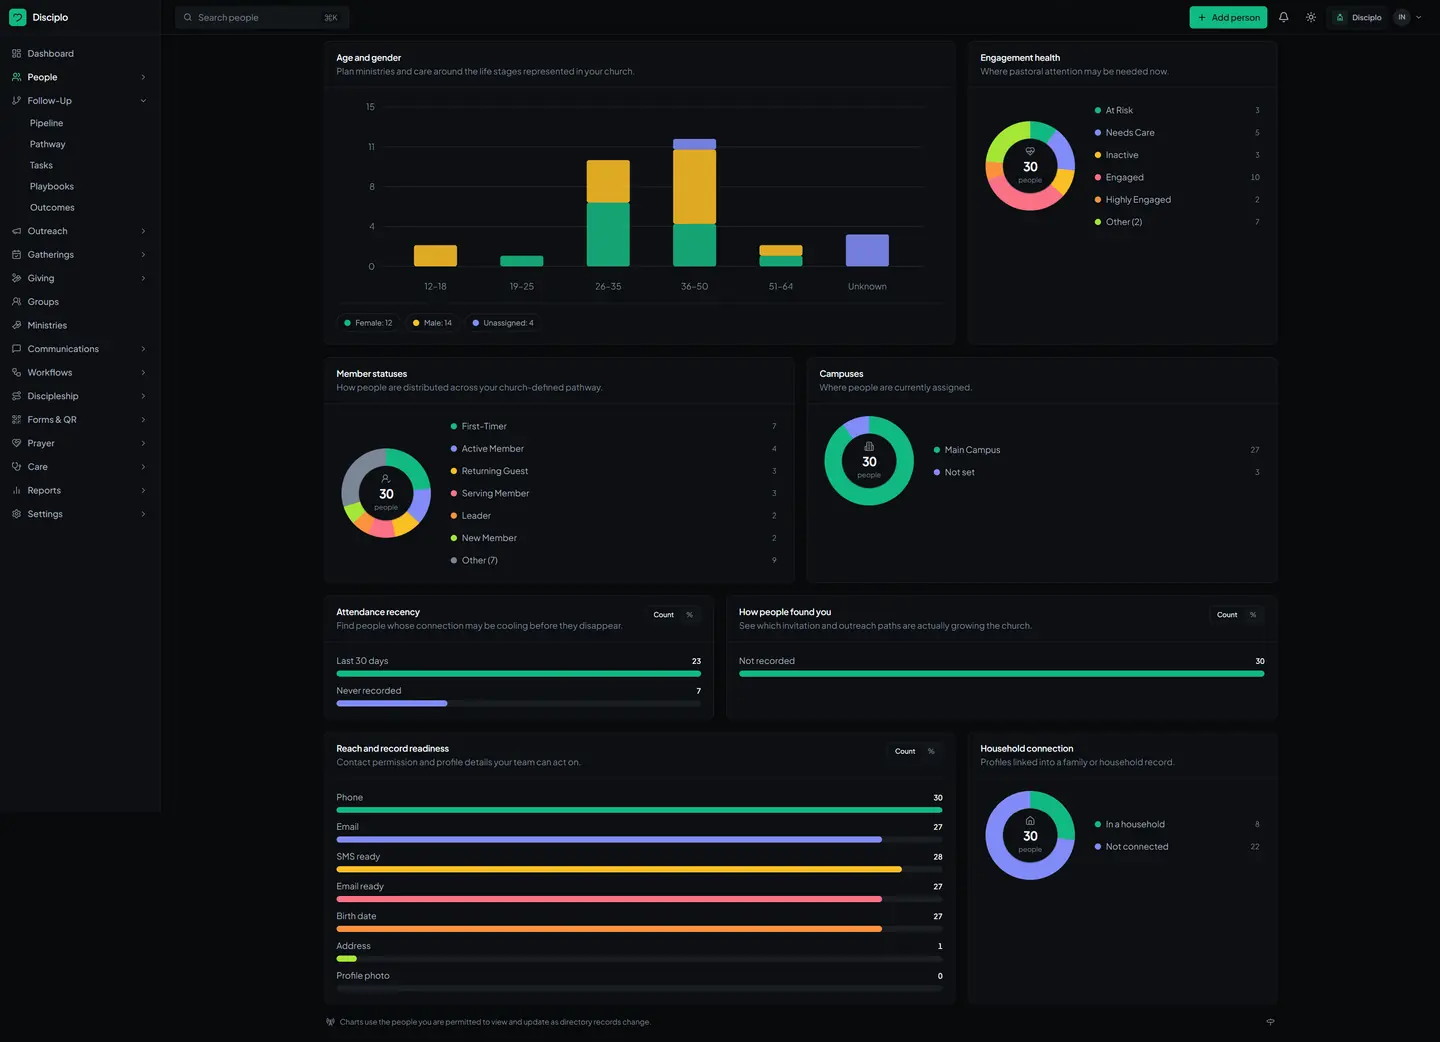
Task: Click the SMS ready progress bar
Action: [x=639, y=869]
